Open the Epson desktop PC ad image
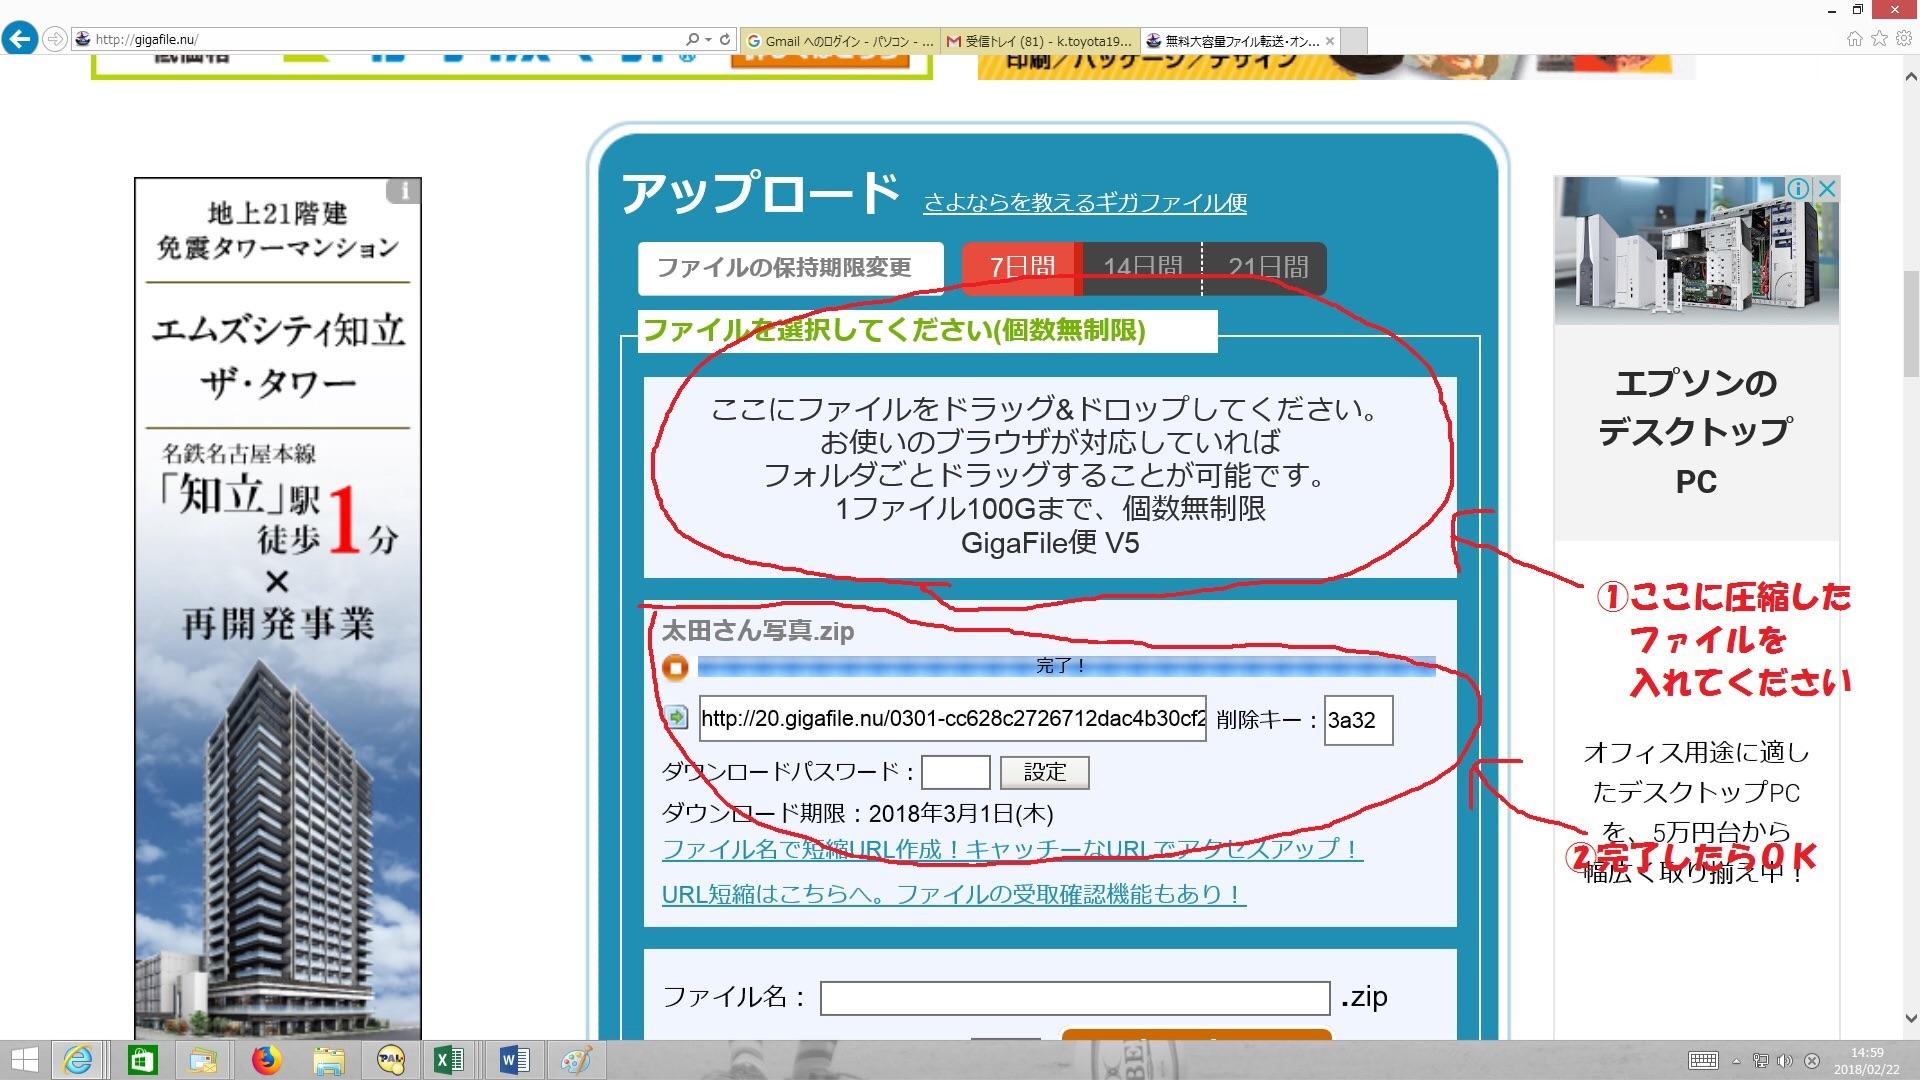Viewport: 1920px width, 1080px height. 1696,250
